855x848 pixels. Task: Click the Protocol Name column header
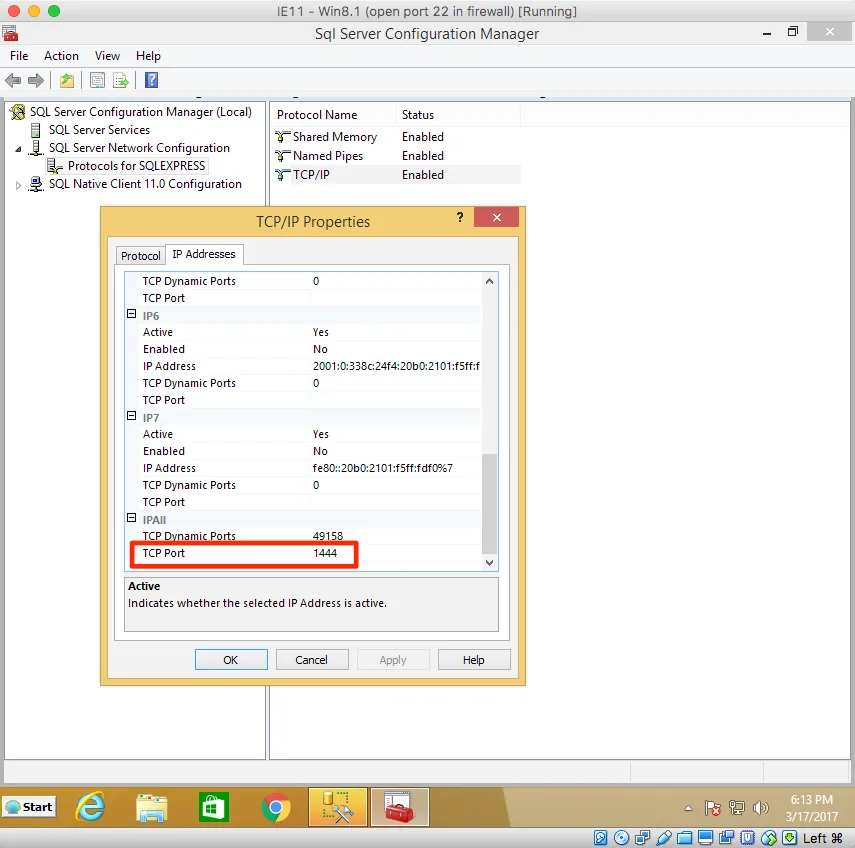point(317,115)
